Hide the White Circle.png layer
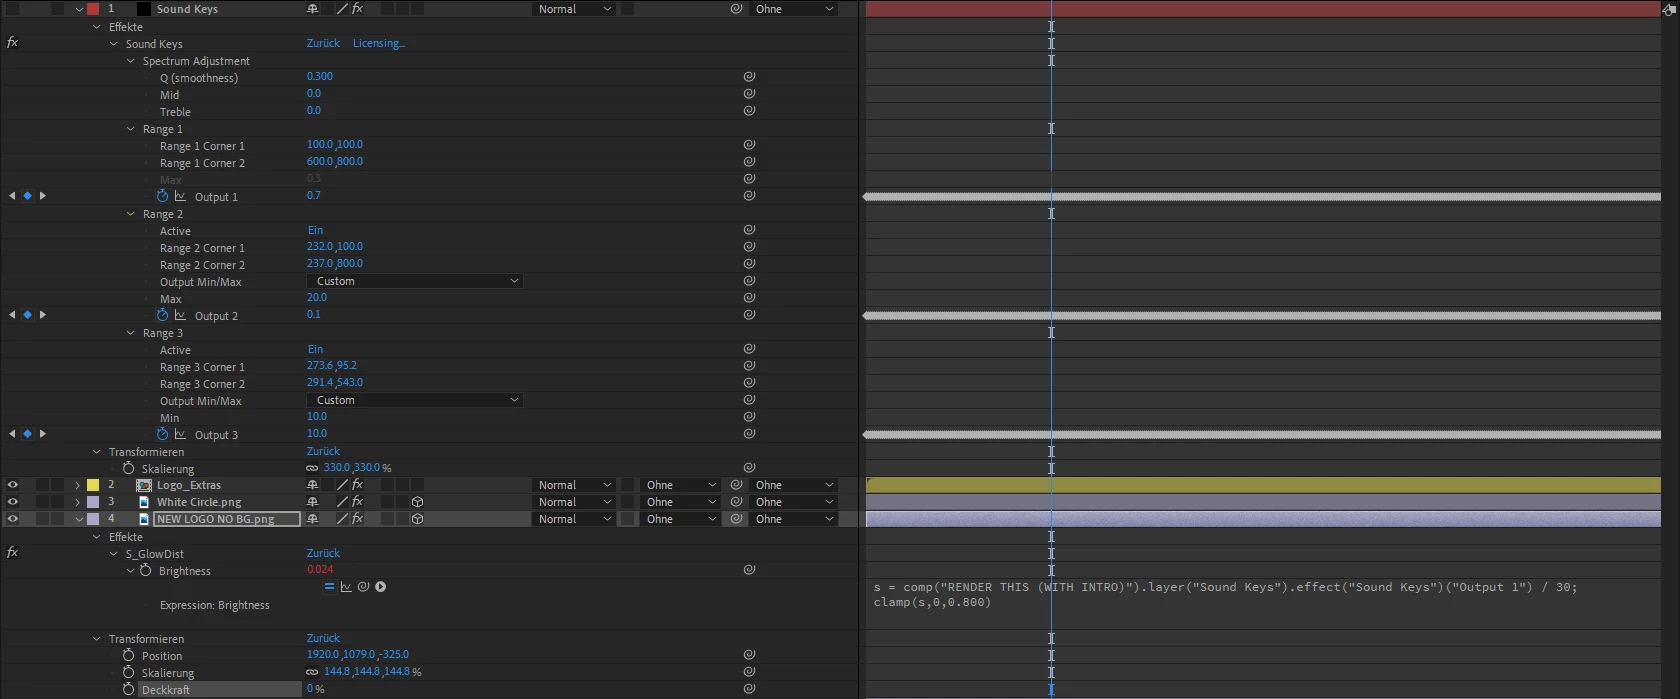 [12, 502]
